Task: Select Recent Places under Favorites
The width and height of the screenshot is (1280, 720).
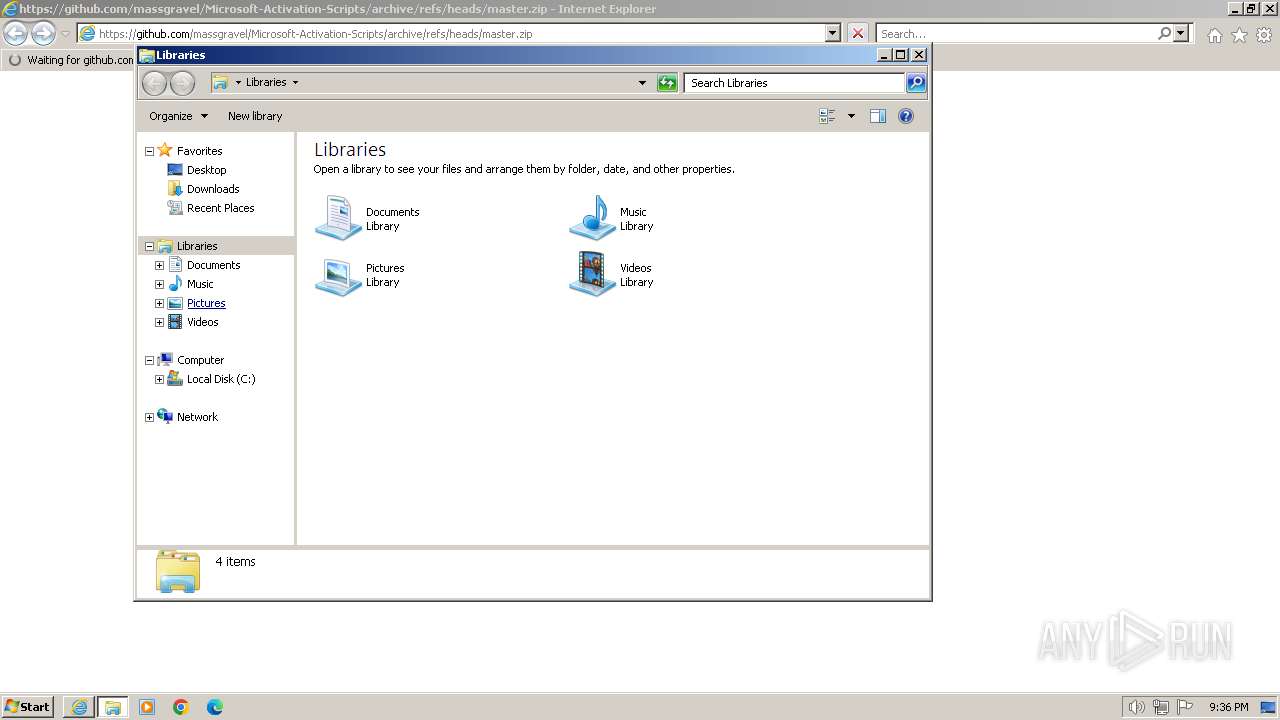Action: tap(220, 208)
